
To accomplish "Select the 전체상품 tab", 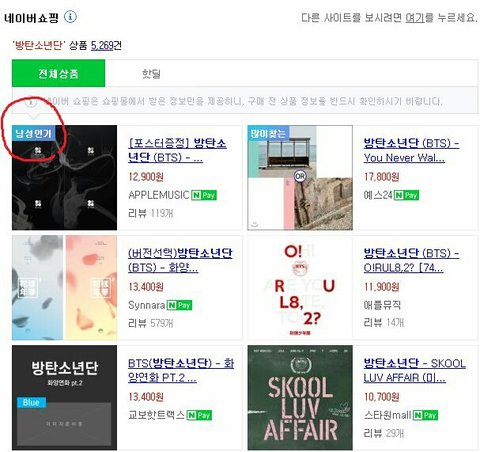I will (58, 73).
